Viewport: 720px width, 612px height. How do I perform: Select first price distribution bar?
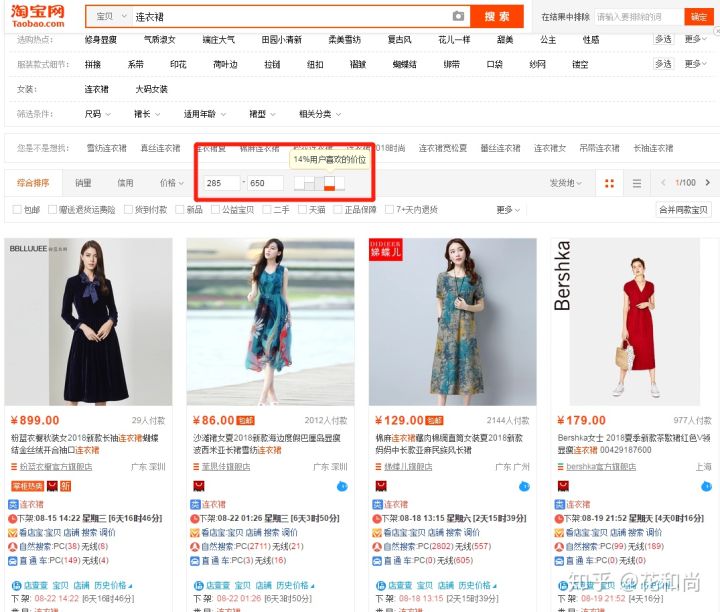point(299,183)
